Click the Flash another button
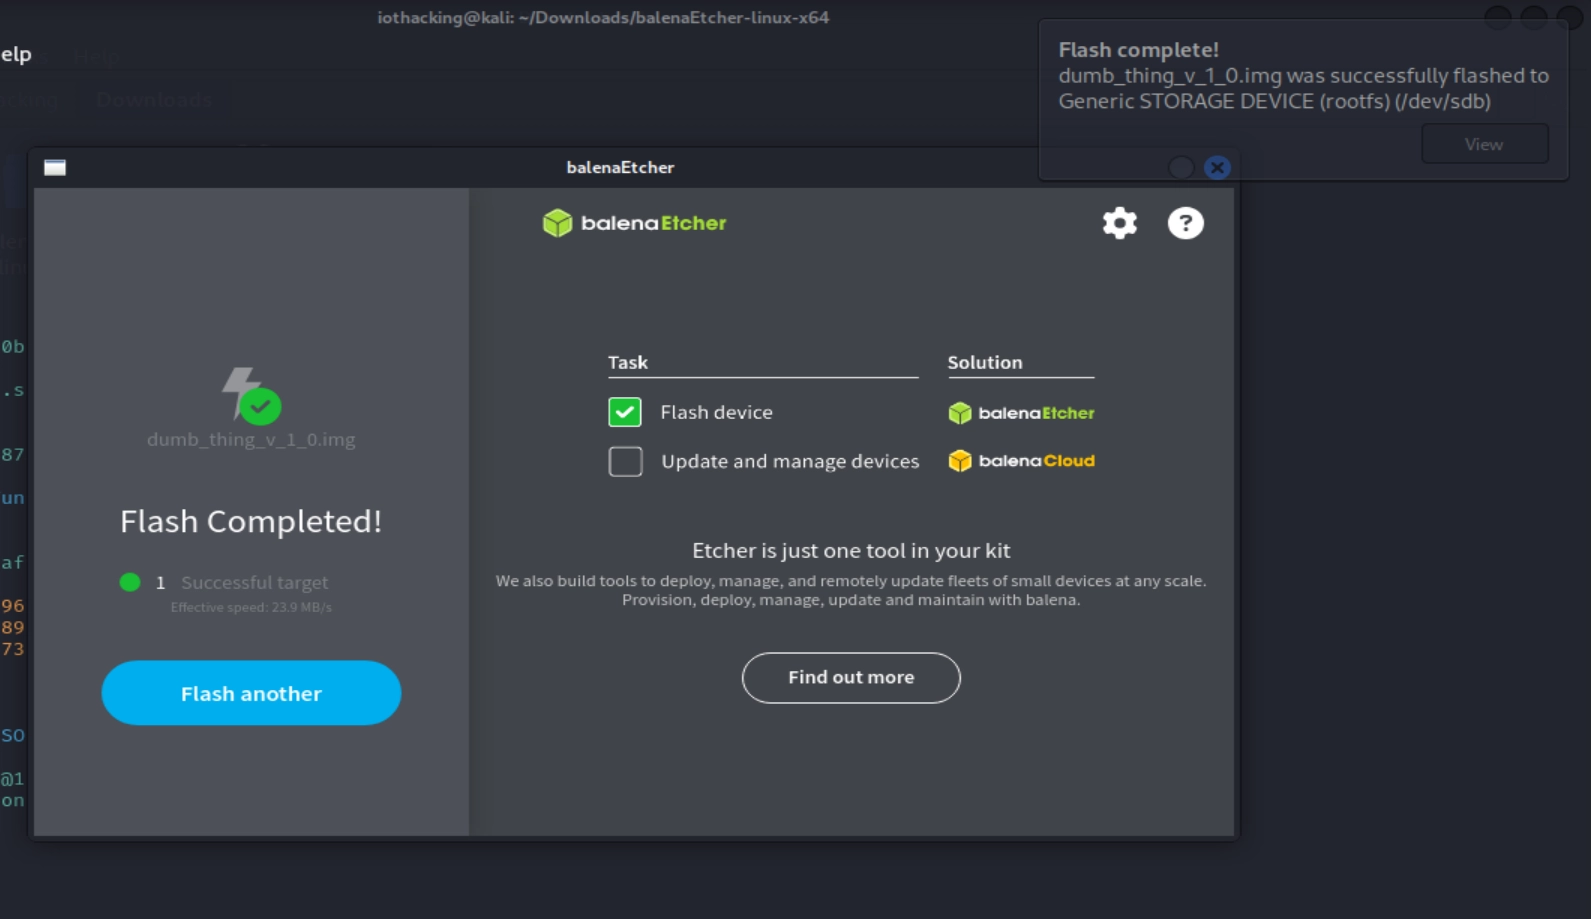The height and width of the screenshot is (919, 1591). [x=251, y=693]
